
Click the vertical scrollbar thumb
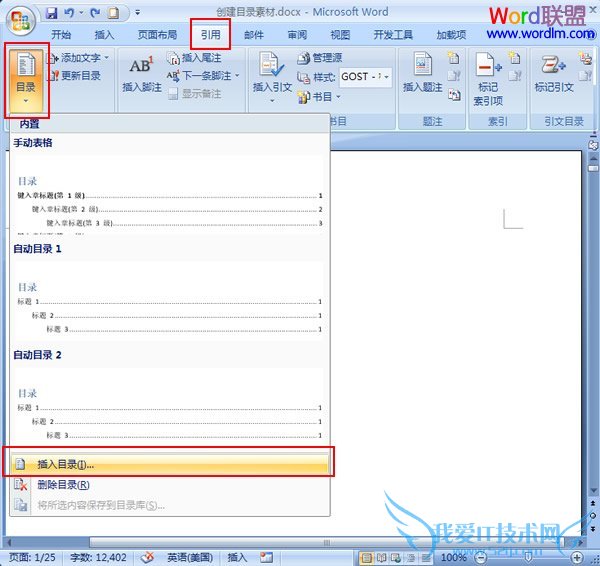click(593, 168)
